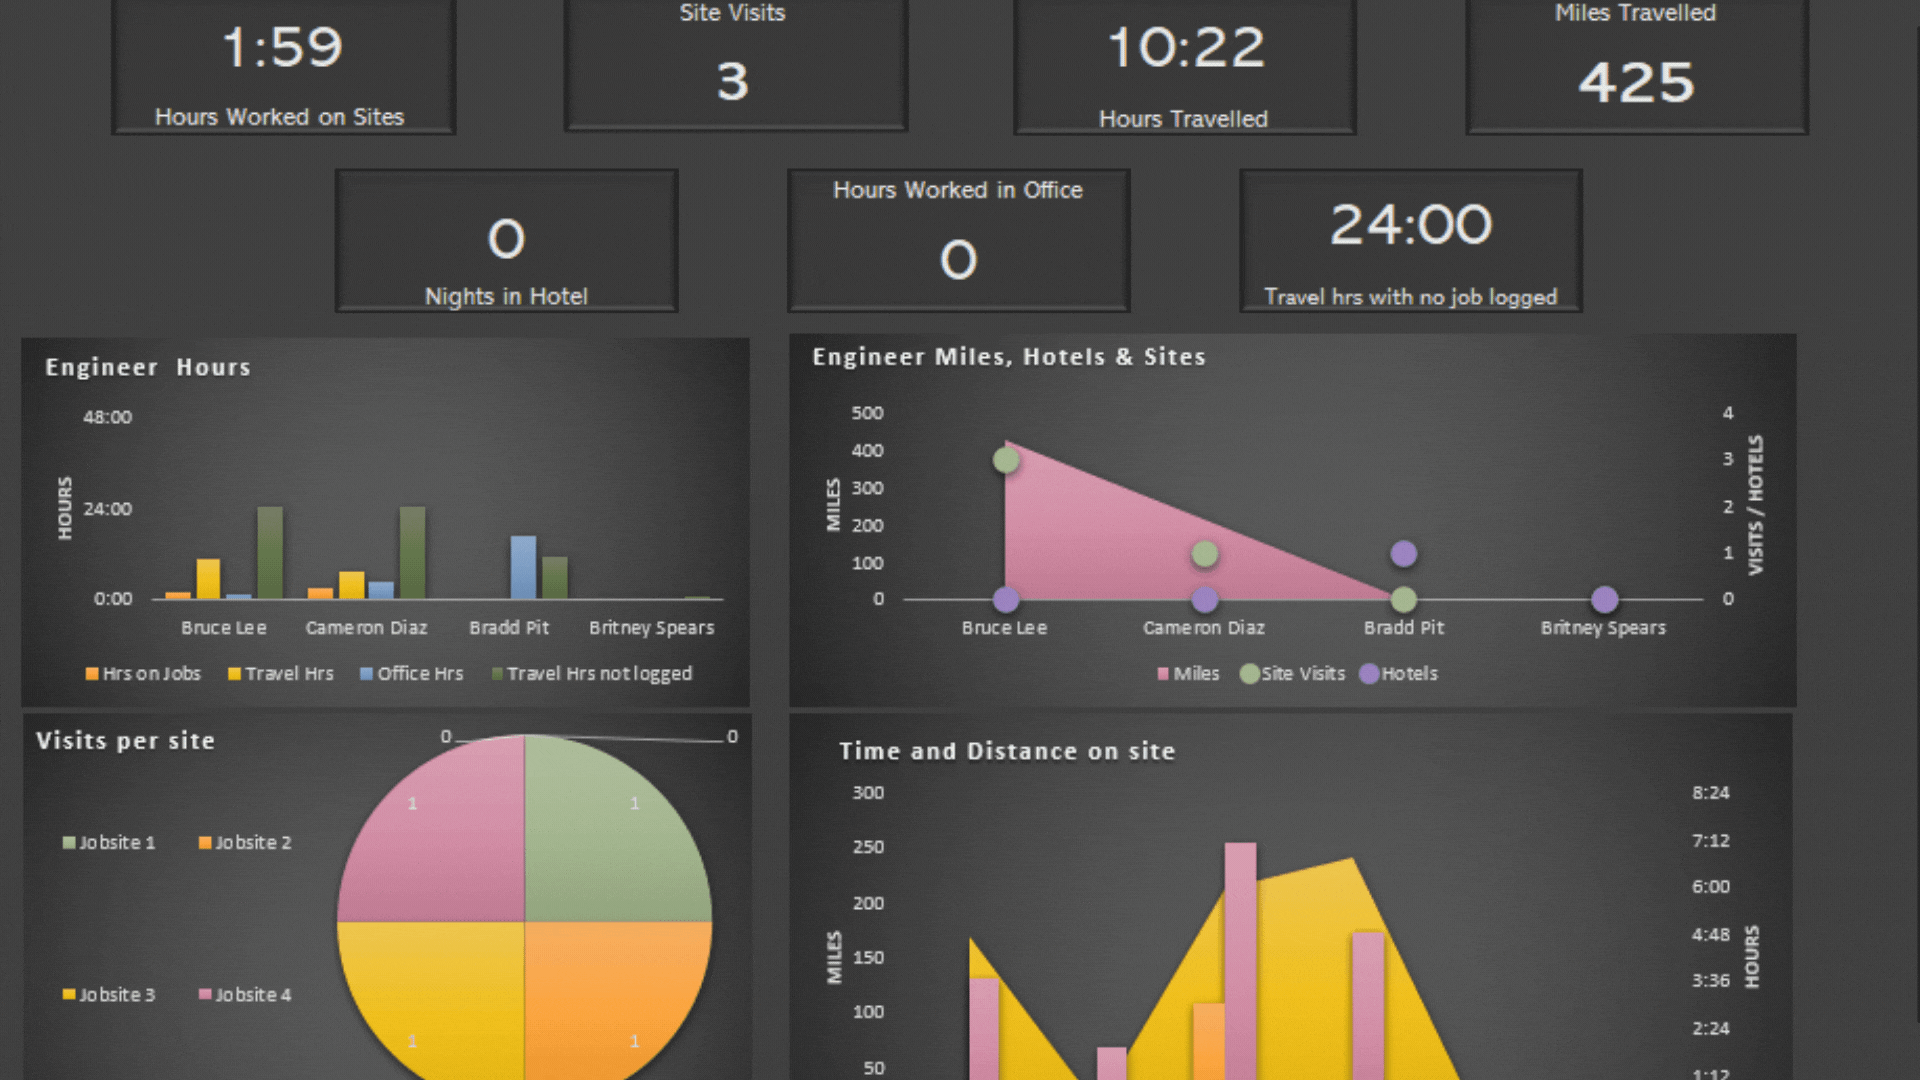Click the Engineer Hours chart title

[148, 367]
